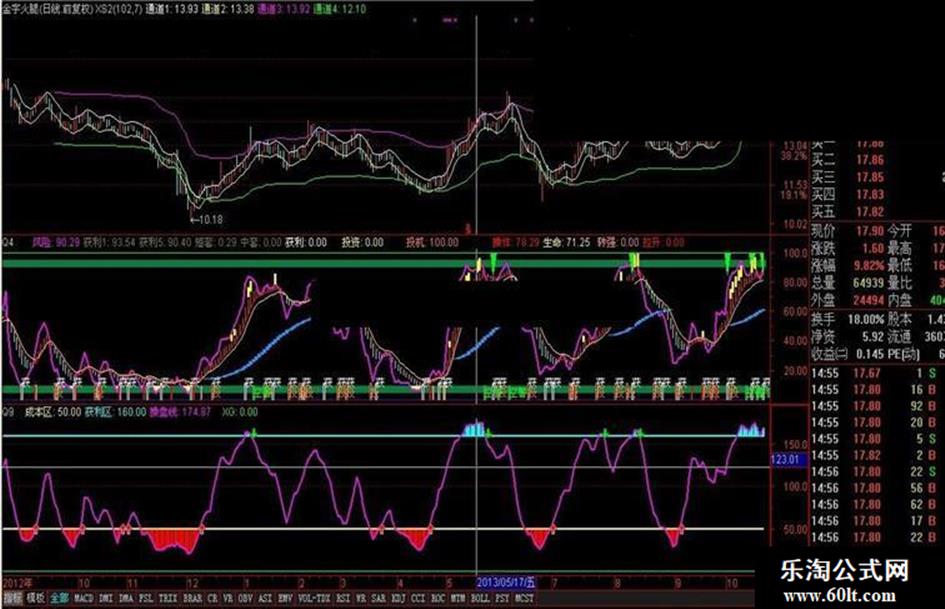Click the 外盘 value 24494
The height and width of the screenshot is (609, 945).
click(868, 300)
